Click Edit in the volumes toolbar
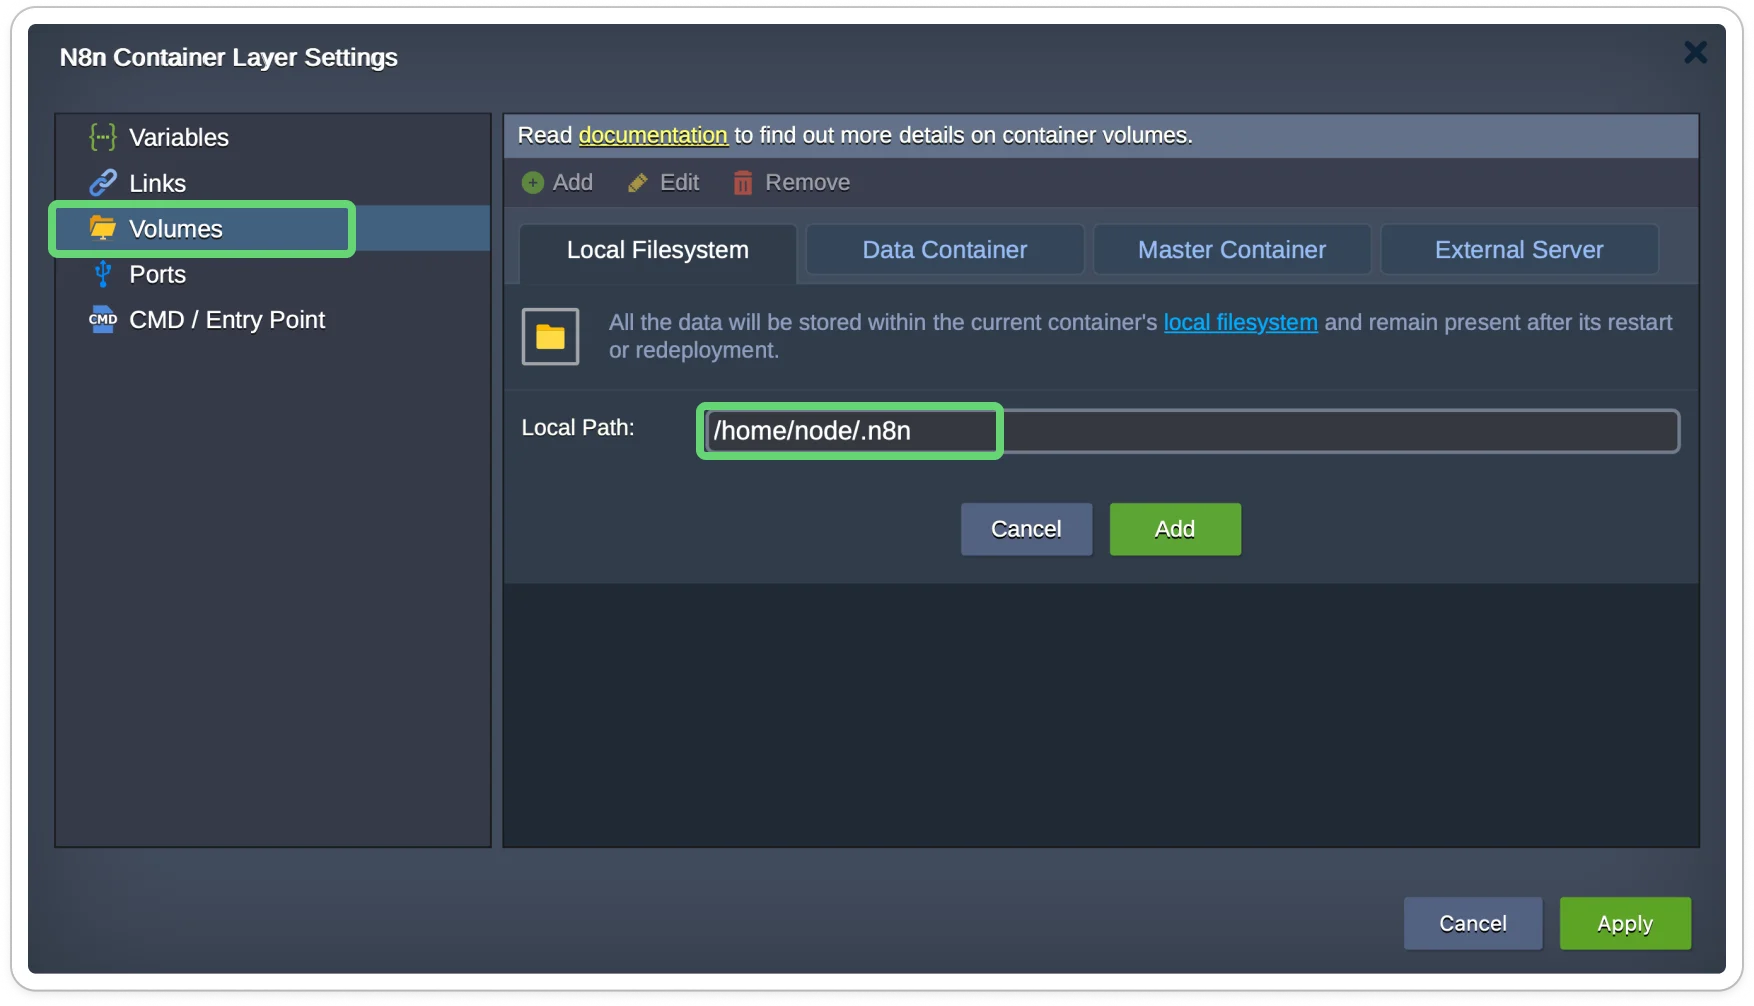 (663, 182)
